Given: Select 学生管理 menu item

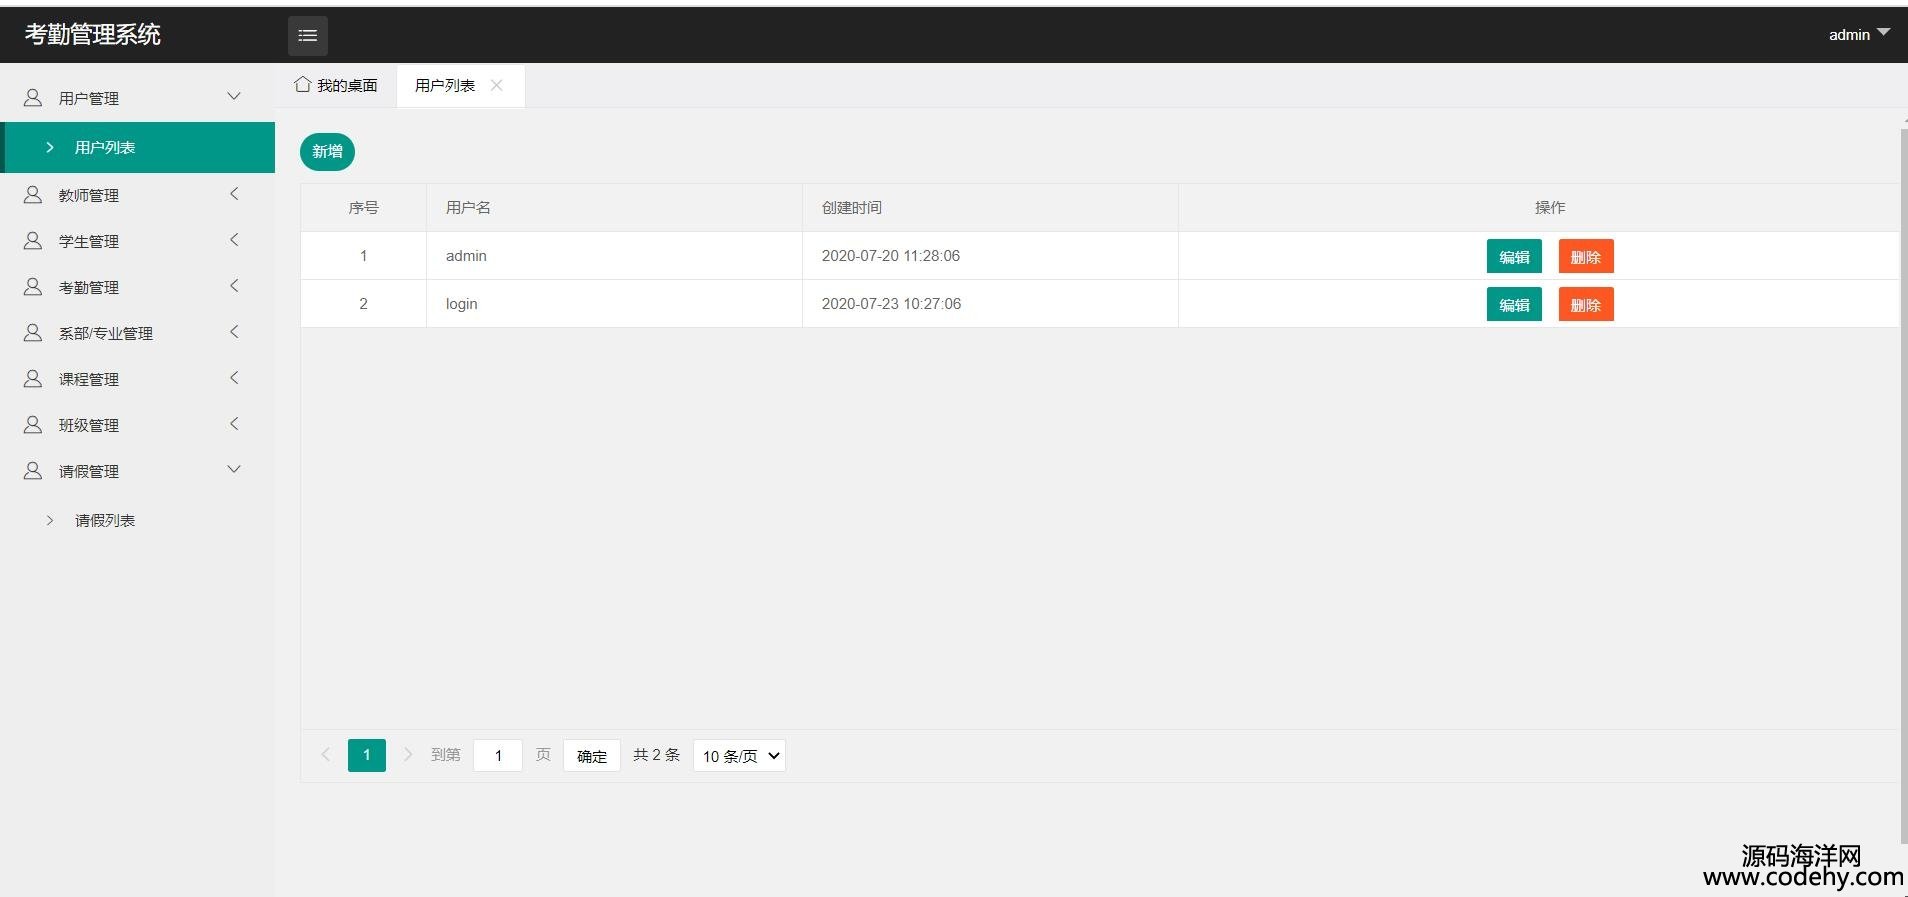Looking at the screenshot, I should coord(138,241).
